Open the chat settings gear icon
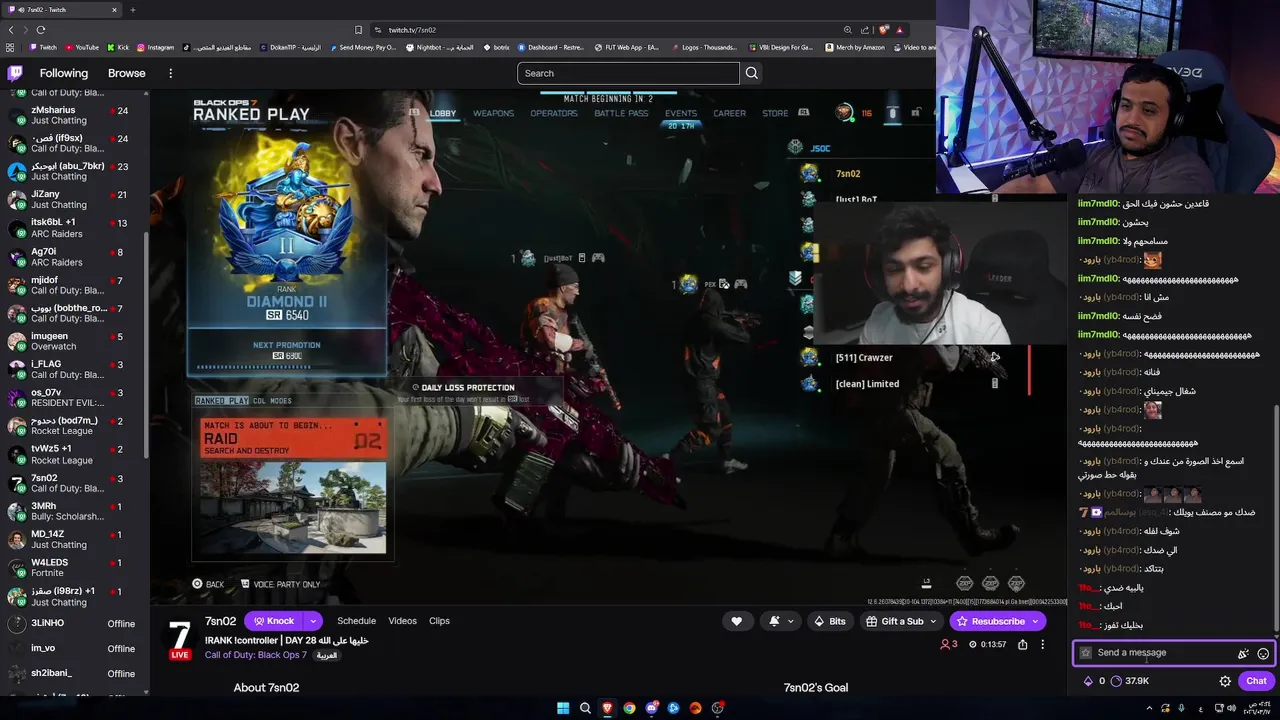The height and width of the screenshot is (720, 1280). coord(1225,681)
